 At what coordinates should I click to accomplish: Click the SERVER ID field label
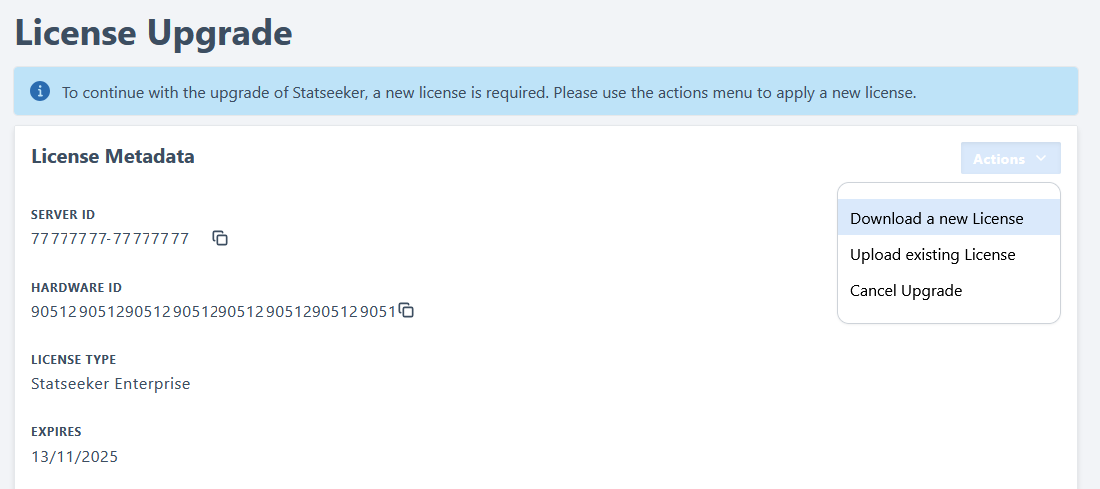click(x=63, y=215)
